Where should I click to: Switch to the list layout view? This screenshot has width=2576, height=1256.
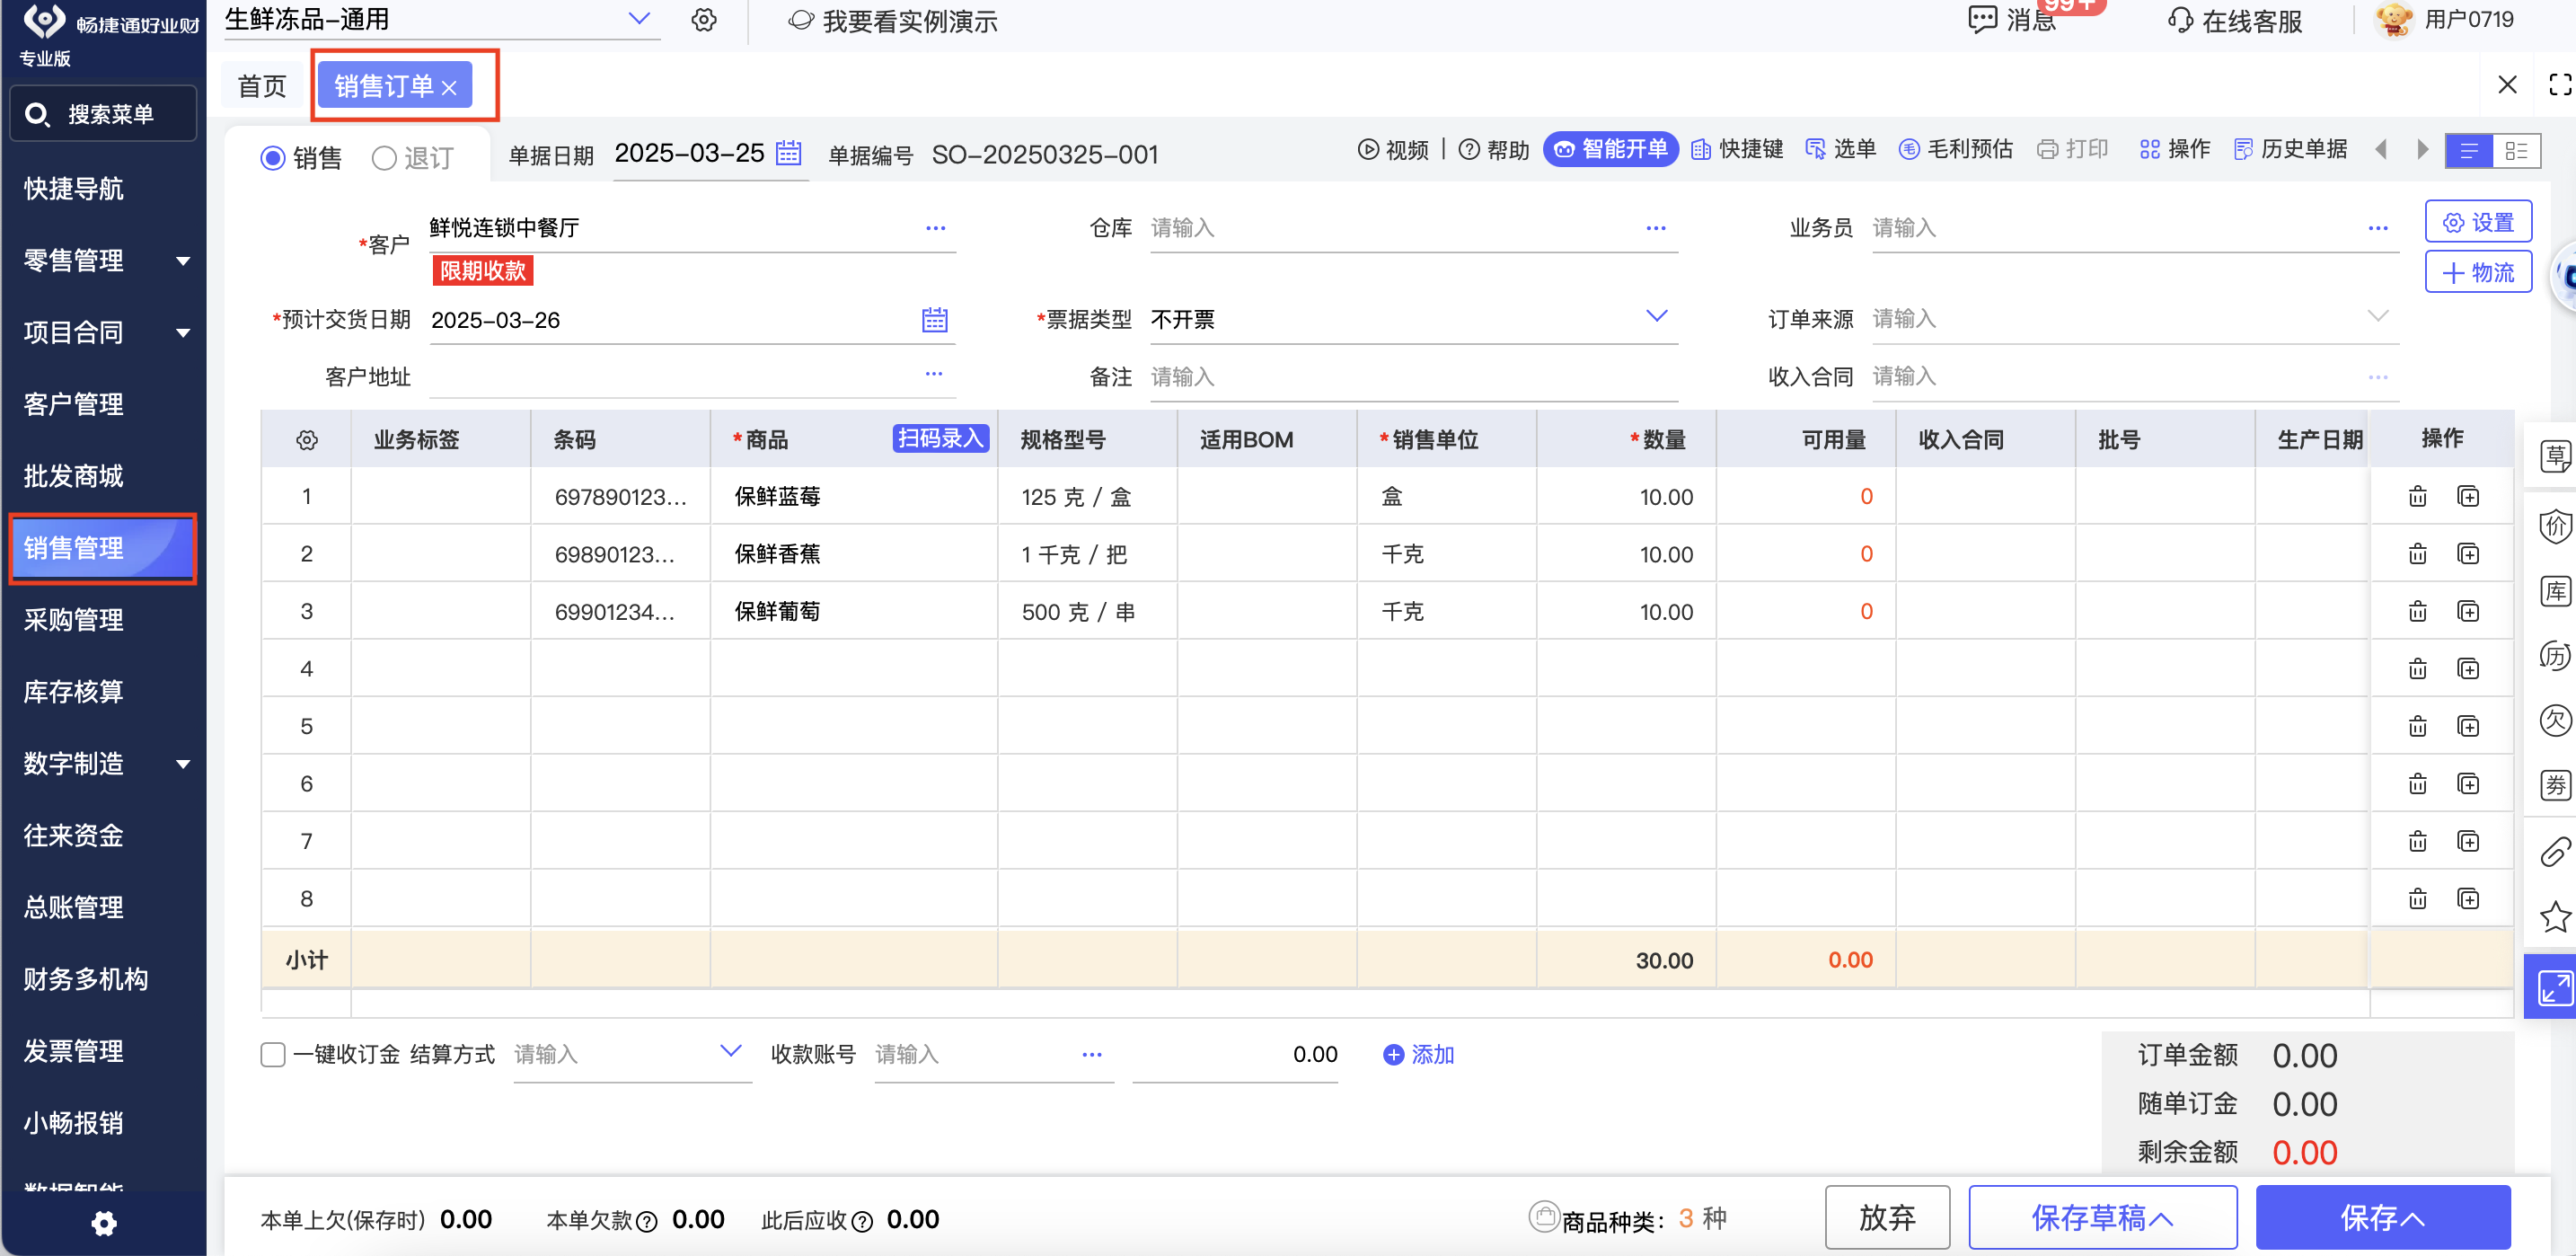(2469, 151)
